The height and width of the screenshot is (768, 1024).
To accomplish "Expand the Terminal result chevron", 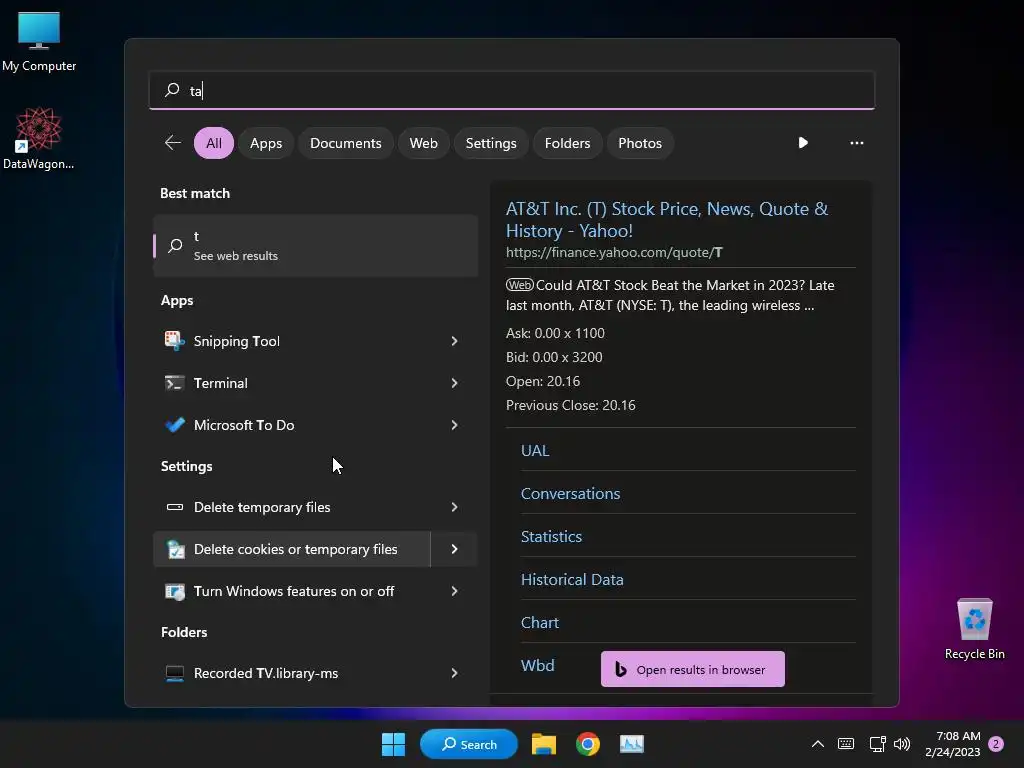I will [454, 383].
